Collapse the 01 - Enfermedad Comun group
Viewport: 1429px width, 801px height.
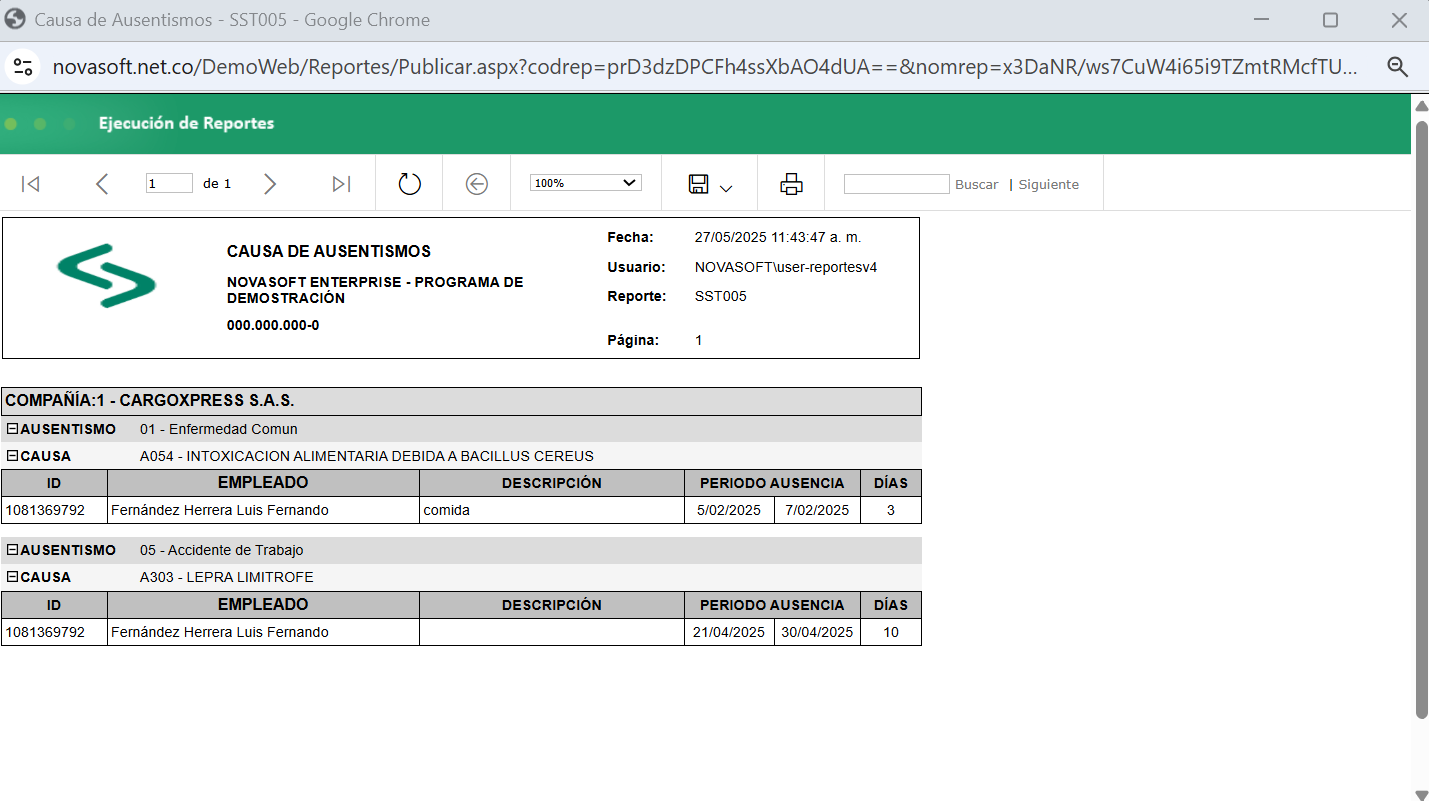(11, 429)
